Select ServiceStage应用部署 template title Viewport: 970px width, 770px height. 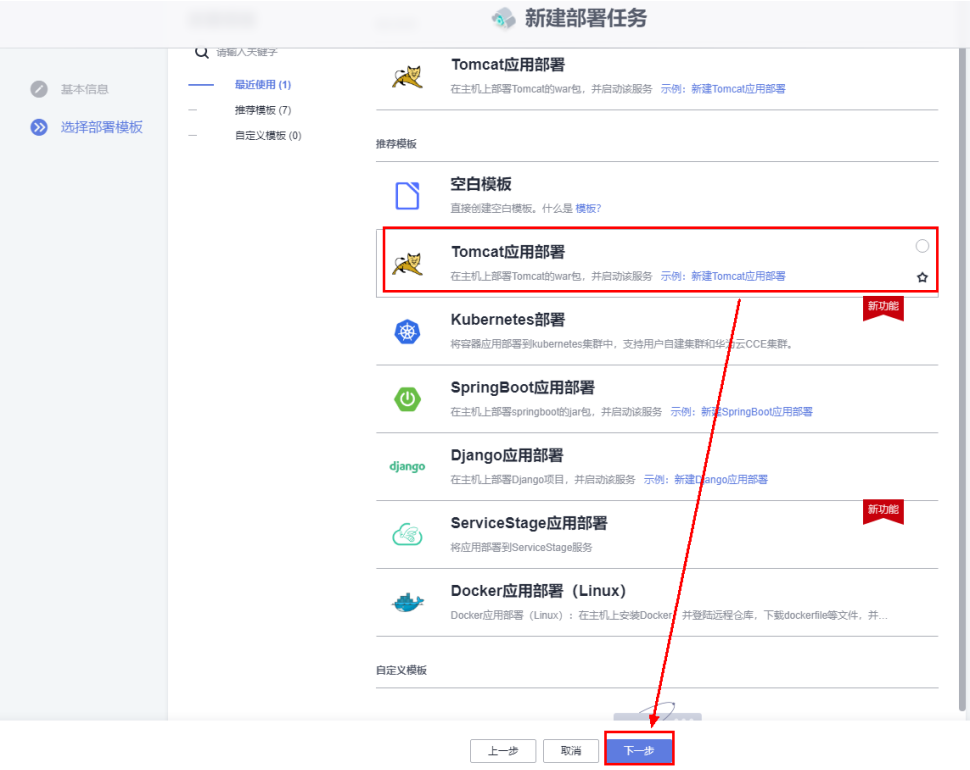(x=529, y=523)
